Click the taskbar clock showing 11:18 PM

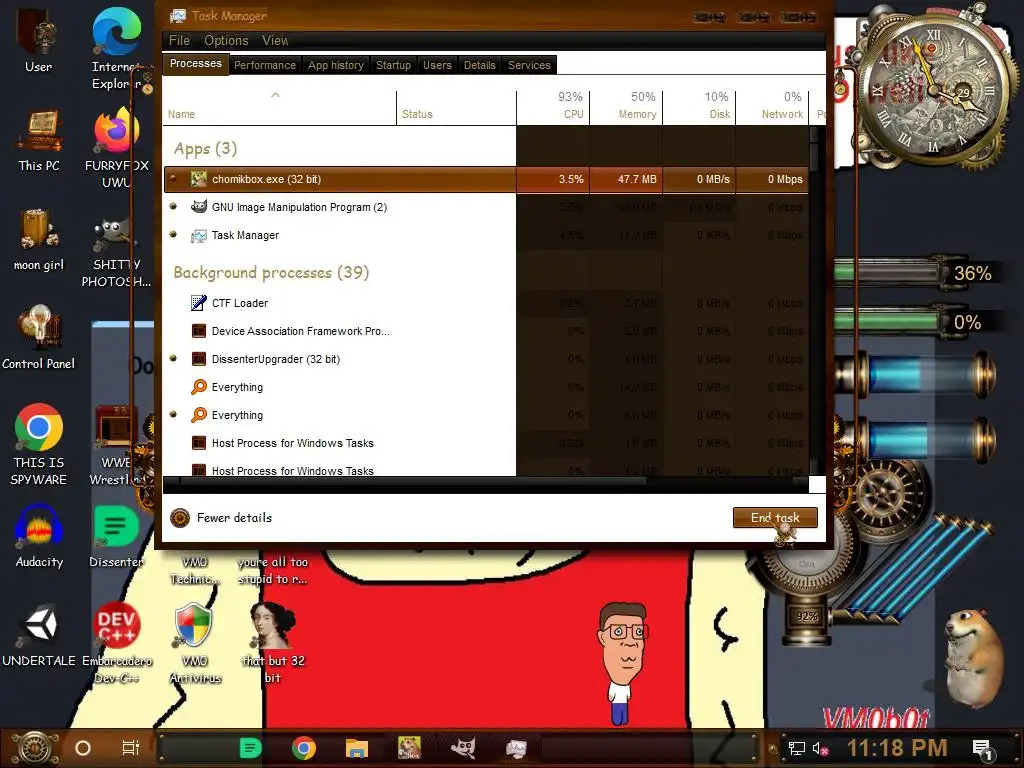coord(897,748)
